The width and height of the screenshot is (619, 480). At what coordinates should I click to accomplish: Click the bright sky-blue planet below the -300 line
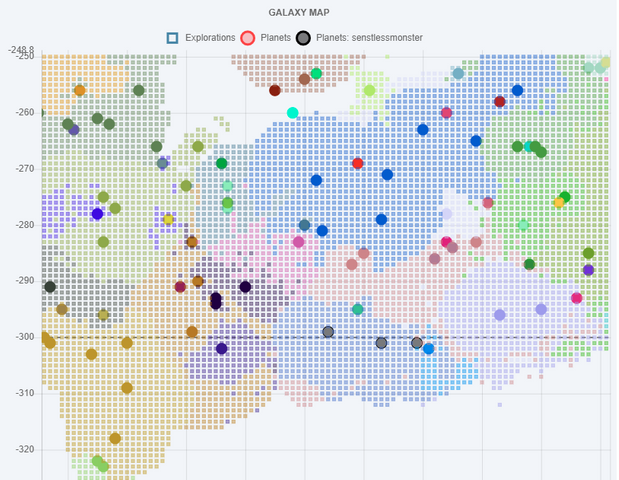click(429, 349)
